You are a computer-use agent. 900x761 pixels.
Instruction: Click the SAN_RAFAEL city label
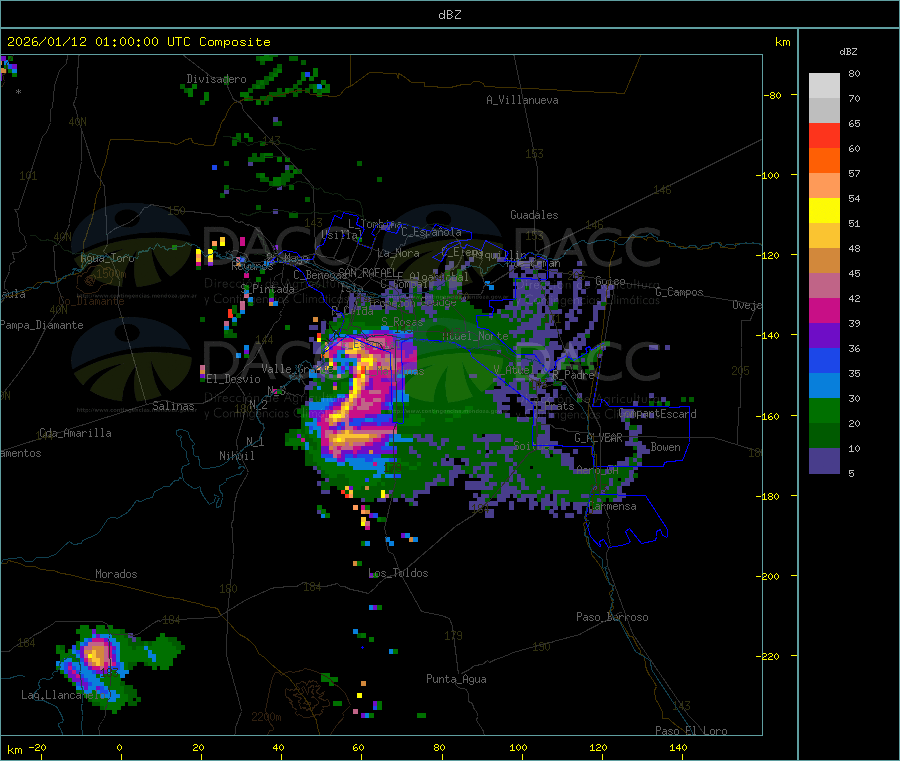367,272
